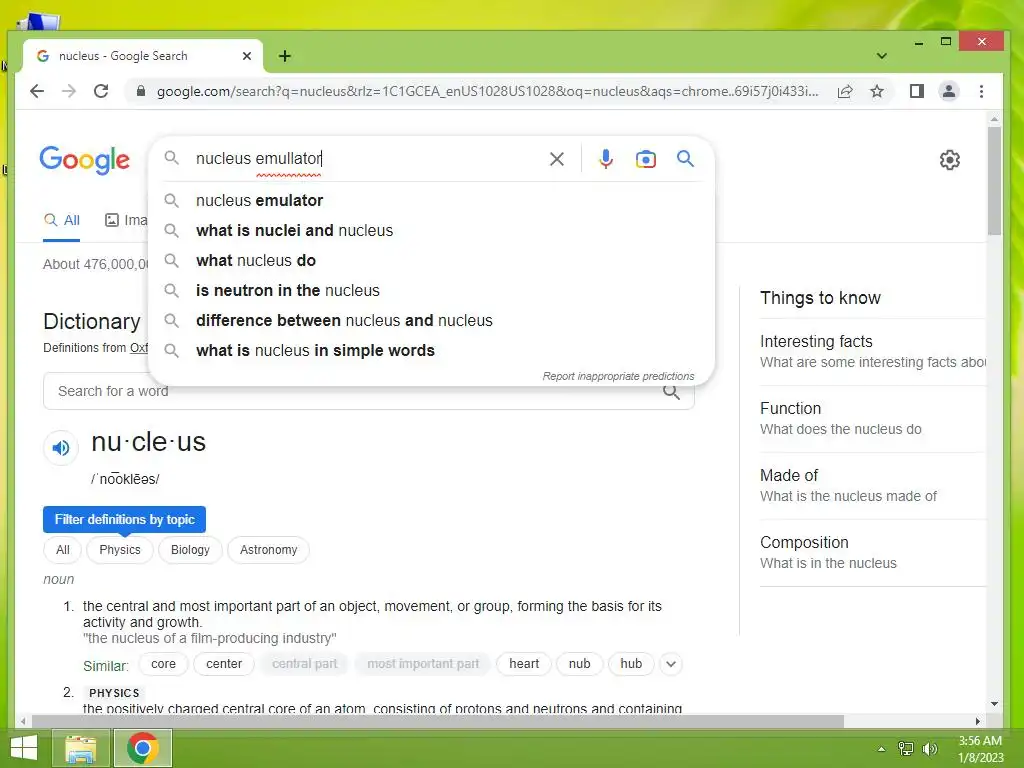
Task: Start voice search with the microphone icon
Action: coord(606,159)
